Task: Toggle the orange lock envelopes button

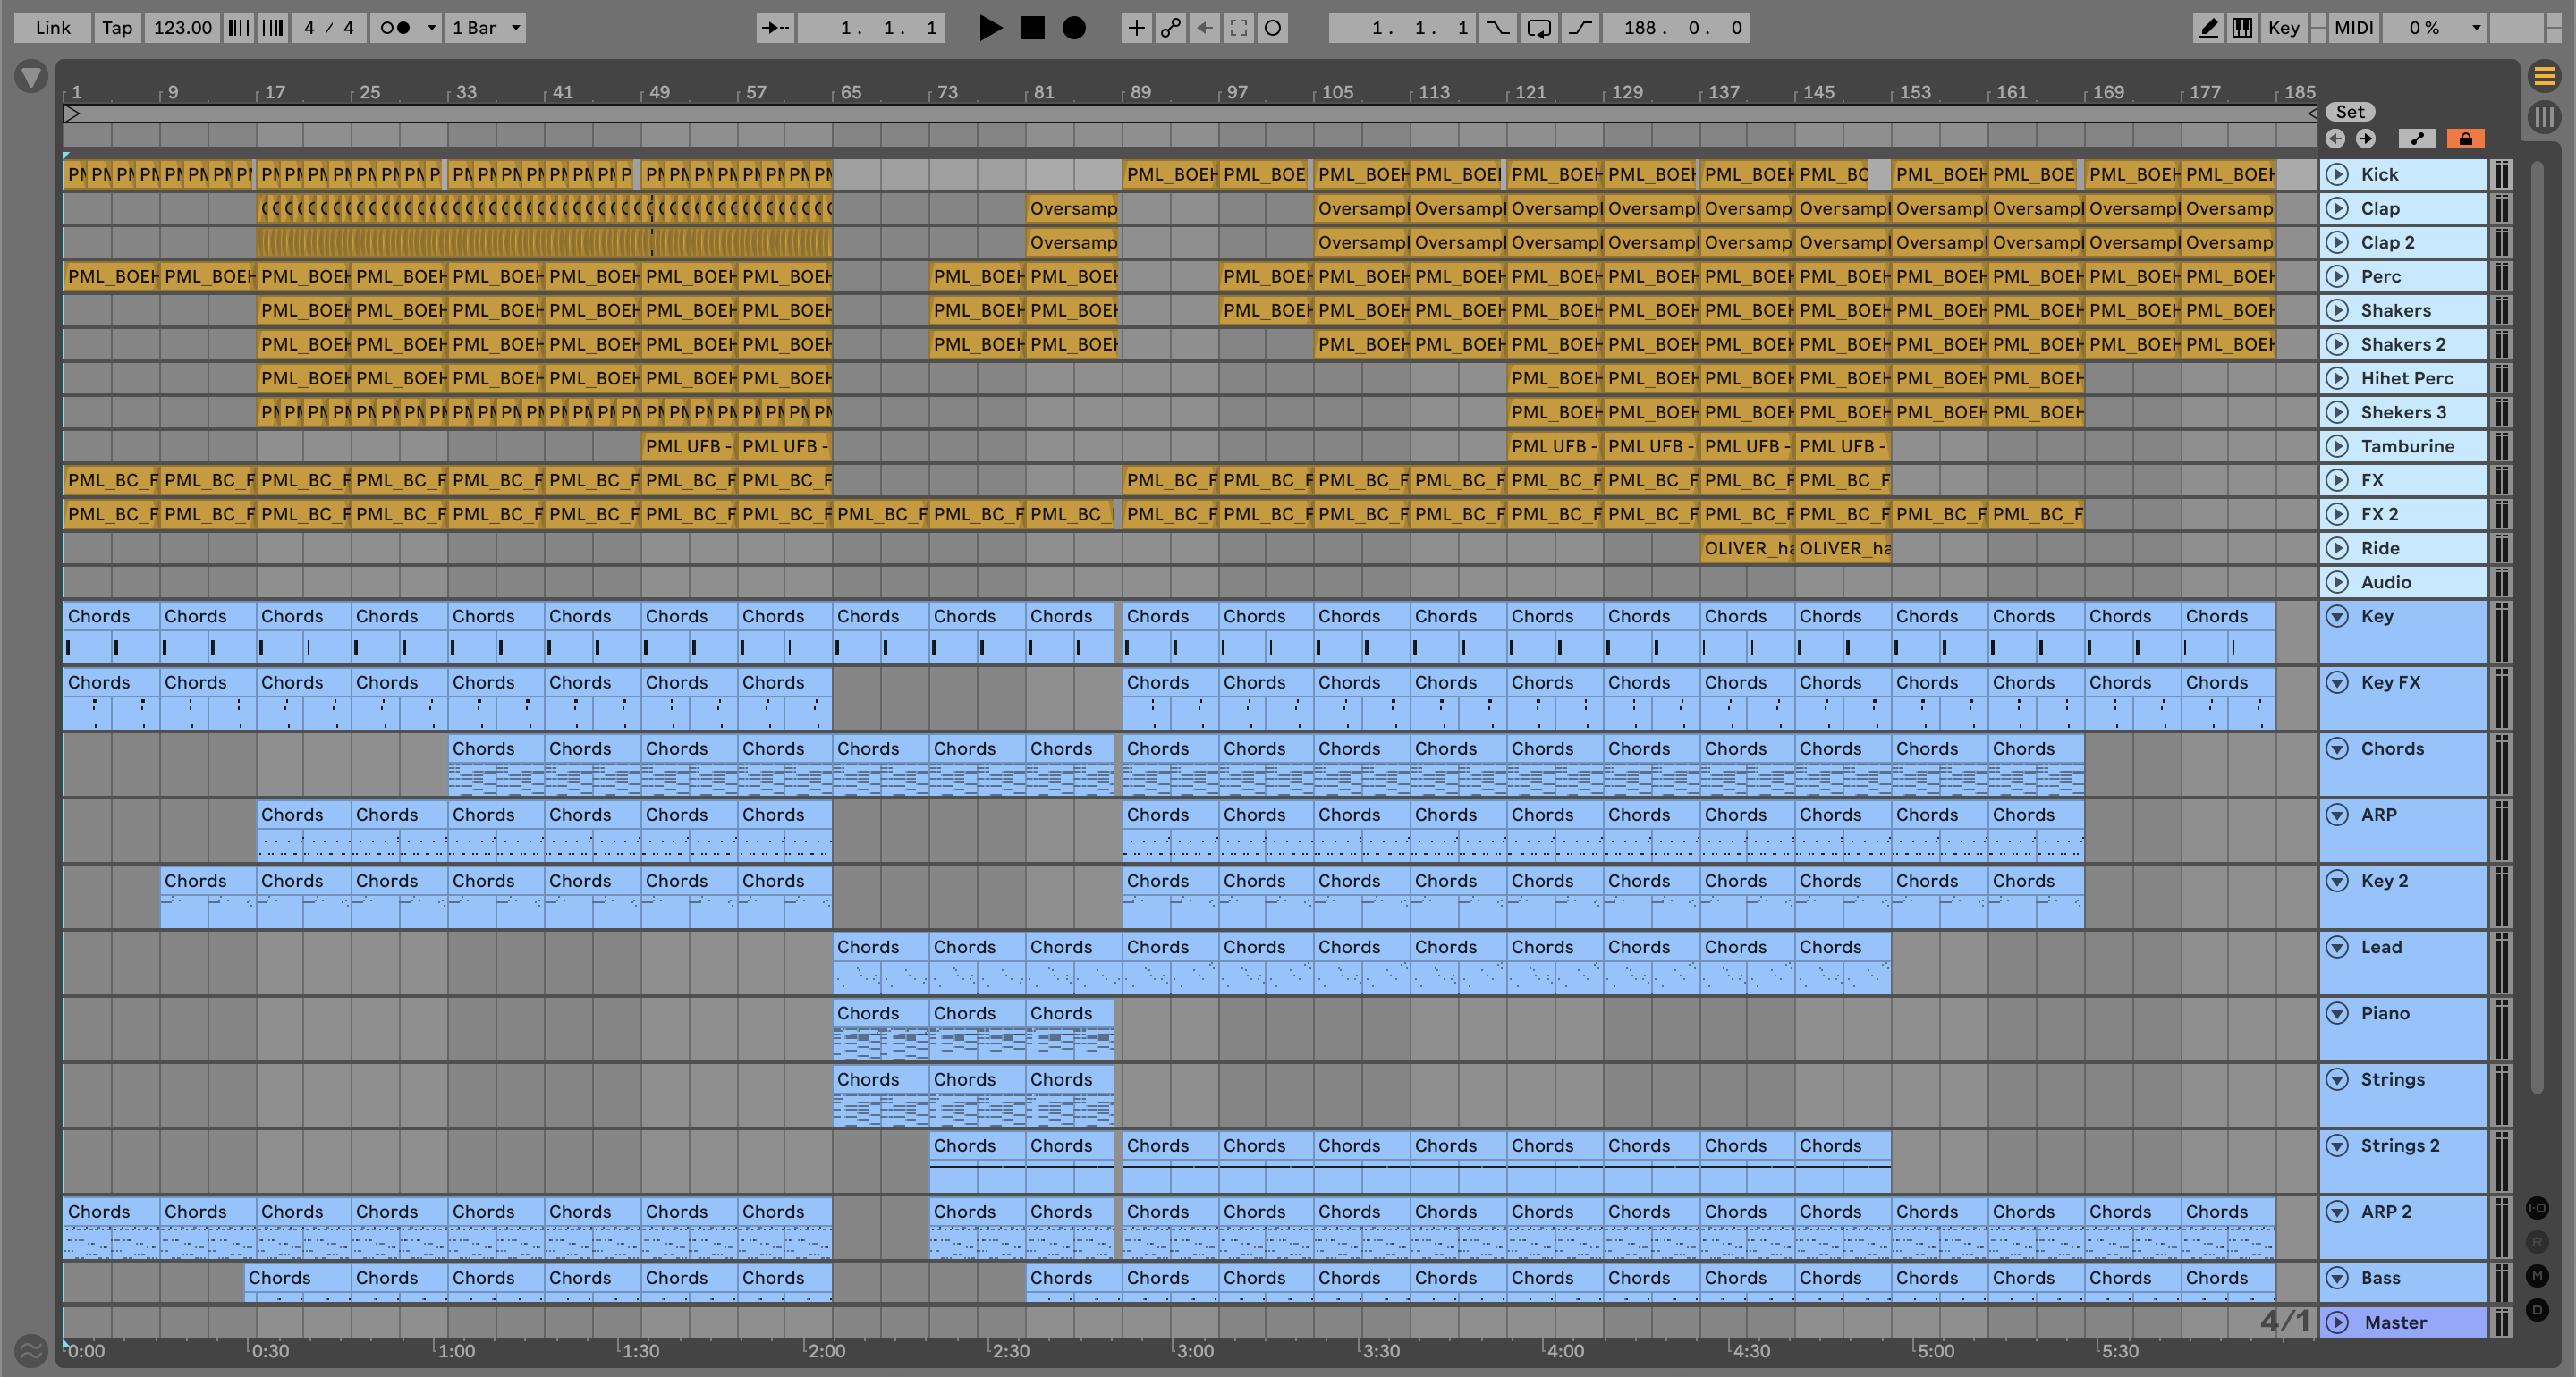Action: [2465, 139]
